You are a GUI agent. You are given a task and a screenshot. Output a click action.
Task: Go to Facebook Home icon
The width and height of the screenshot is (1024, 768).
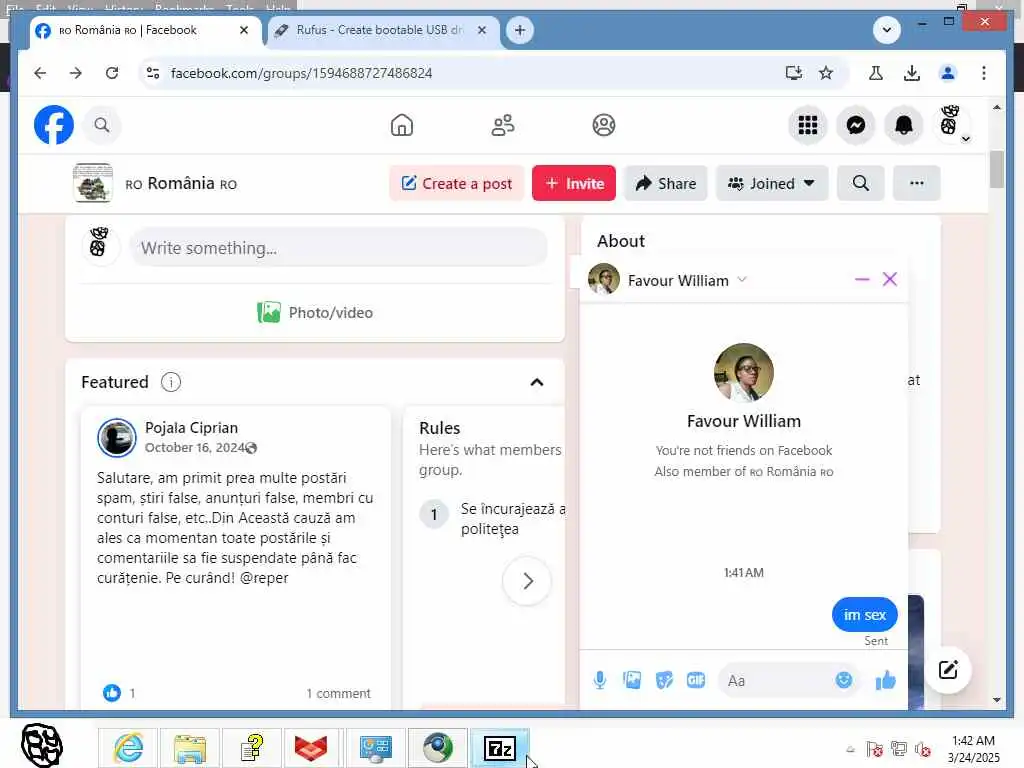pos(402,125)
